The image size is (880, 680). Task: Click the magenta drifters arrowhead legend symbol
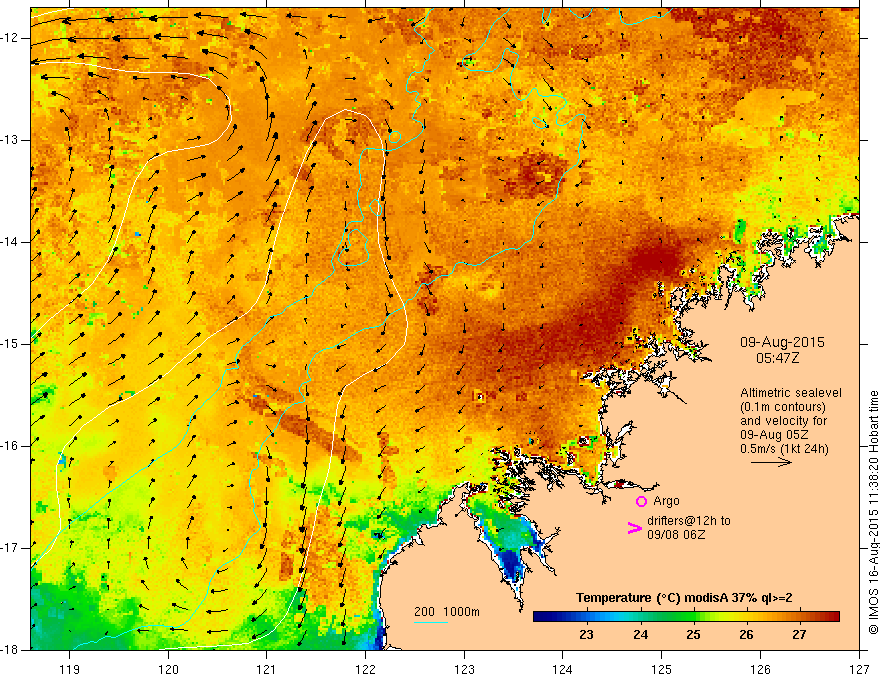634,528
